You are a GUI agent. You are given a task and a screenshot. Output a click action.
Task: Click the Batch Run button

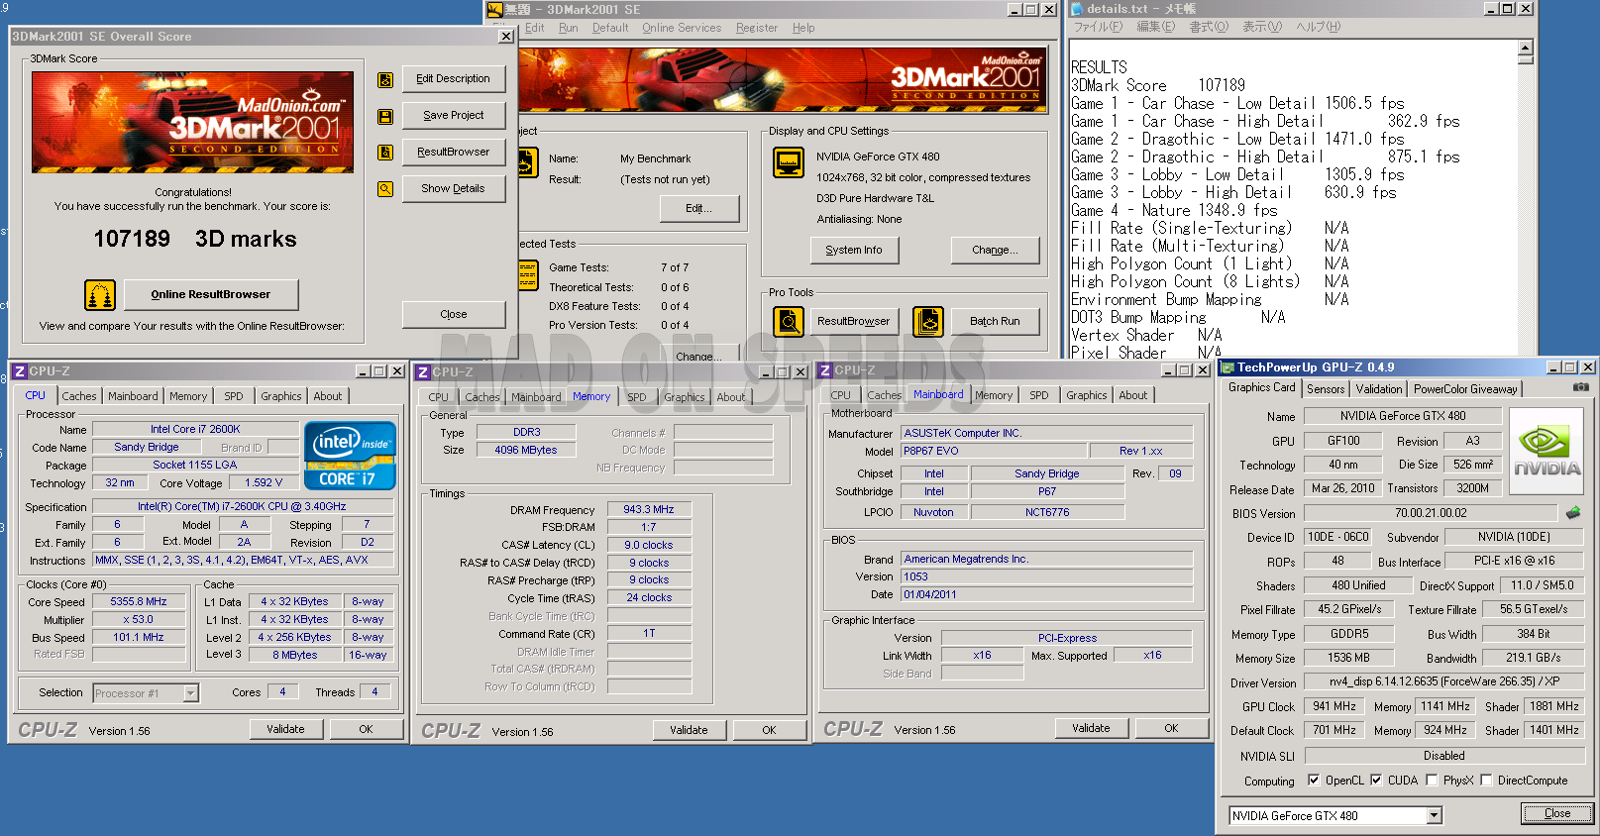click(x=995, y=321)
